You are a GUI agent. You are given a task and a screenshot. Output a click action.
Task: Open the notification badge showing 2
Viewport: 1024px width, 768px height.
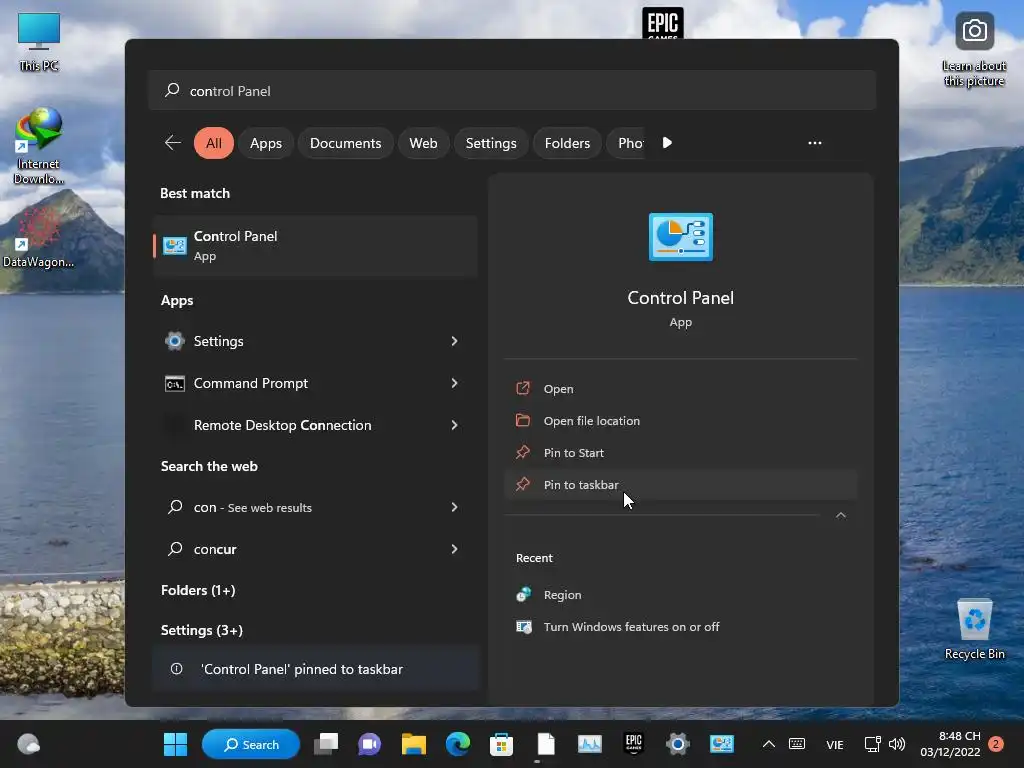pos(996,744)
